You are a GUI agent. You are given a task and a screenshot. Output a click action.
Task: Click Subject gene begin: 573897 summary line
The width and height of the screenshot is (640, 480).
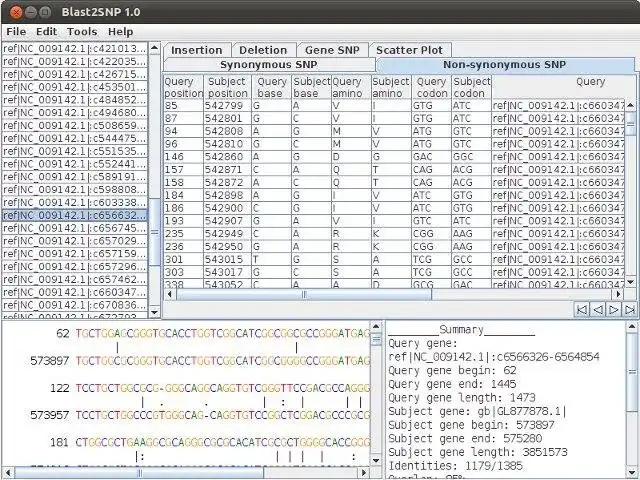click(471, 425)
